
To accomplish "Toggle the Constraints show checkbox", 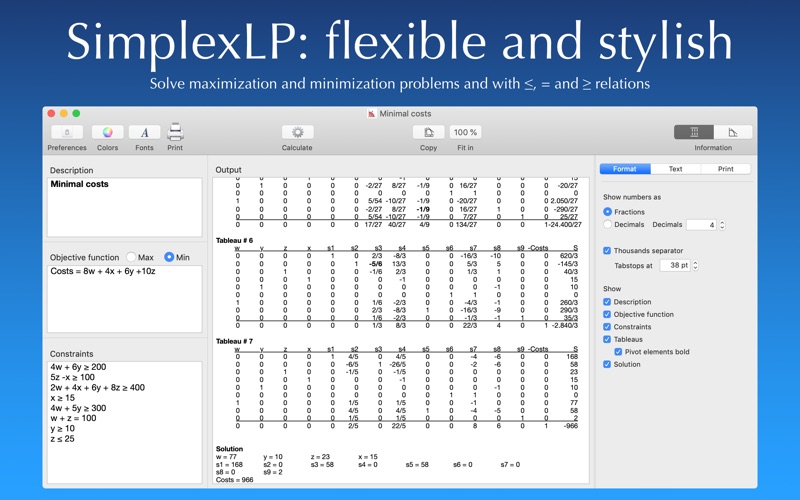I will (607, 327).
